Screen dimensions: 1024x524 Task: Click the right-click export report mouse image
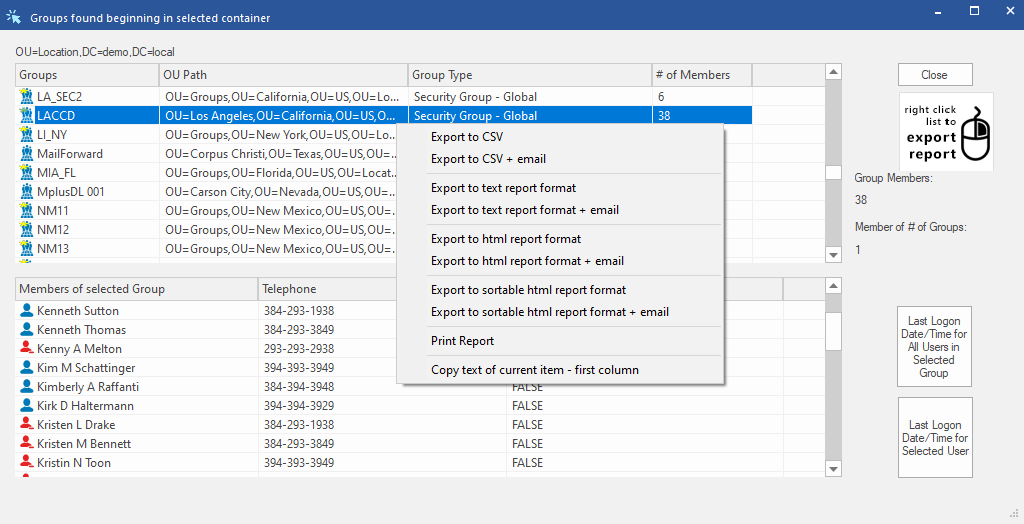coord(945,132)
